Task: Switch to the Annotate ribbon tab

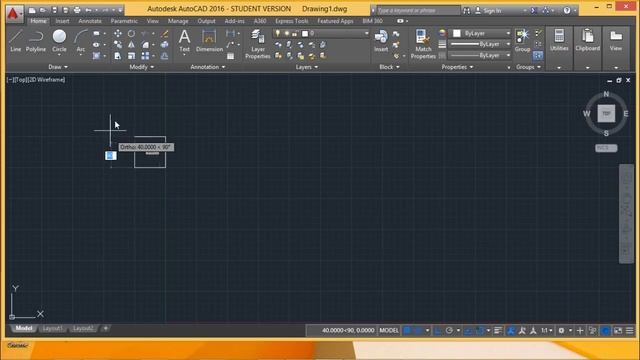Action: (90, 21)
